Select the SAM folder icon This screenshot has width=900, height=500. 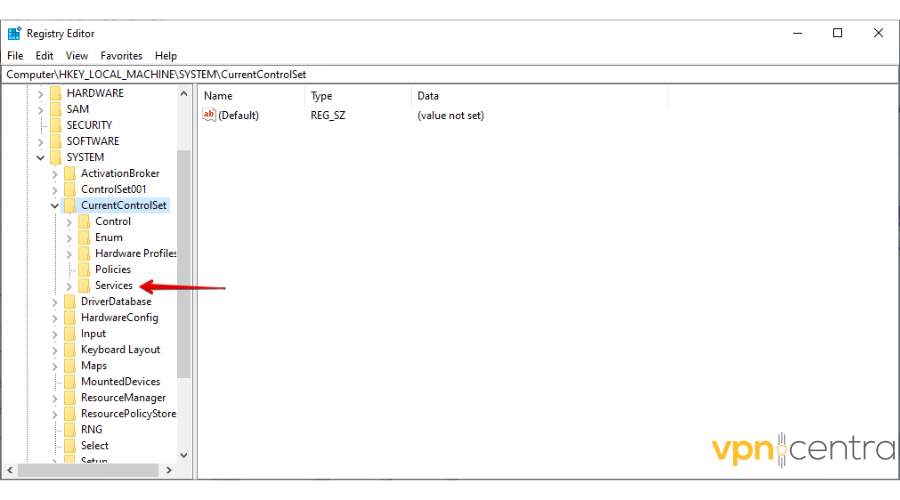coord(56,109)
